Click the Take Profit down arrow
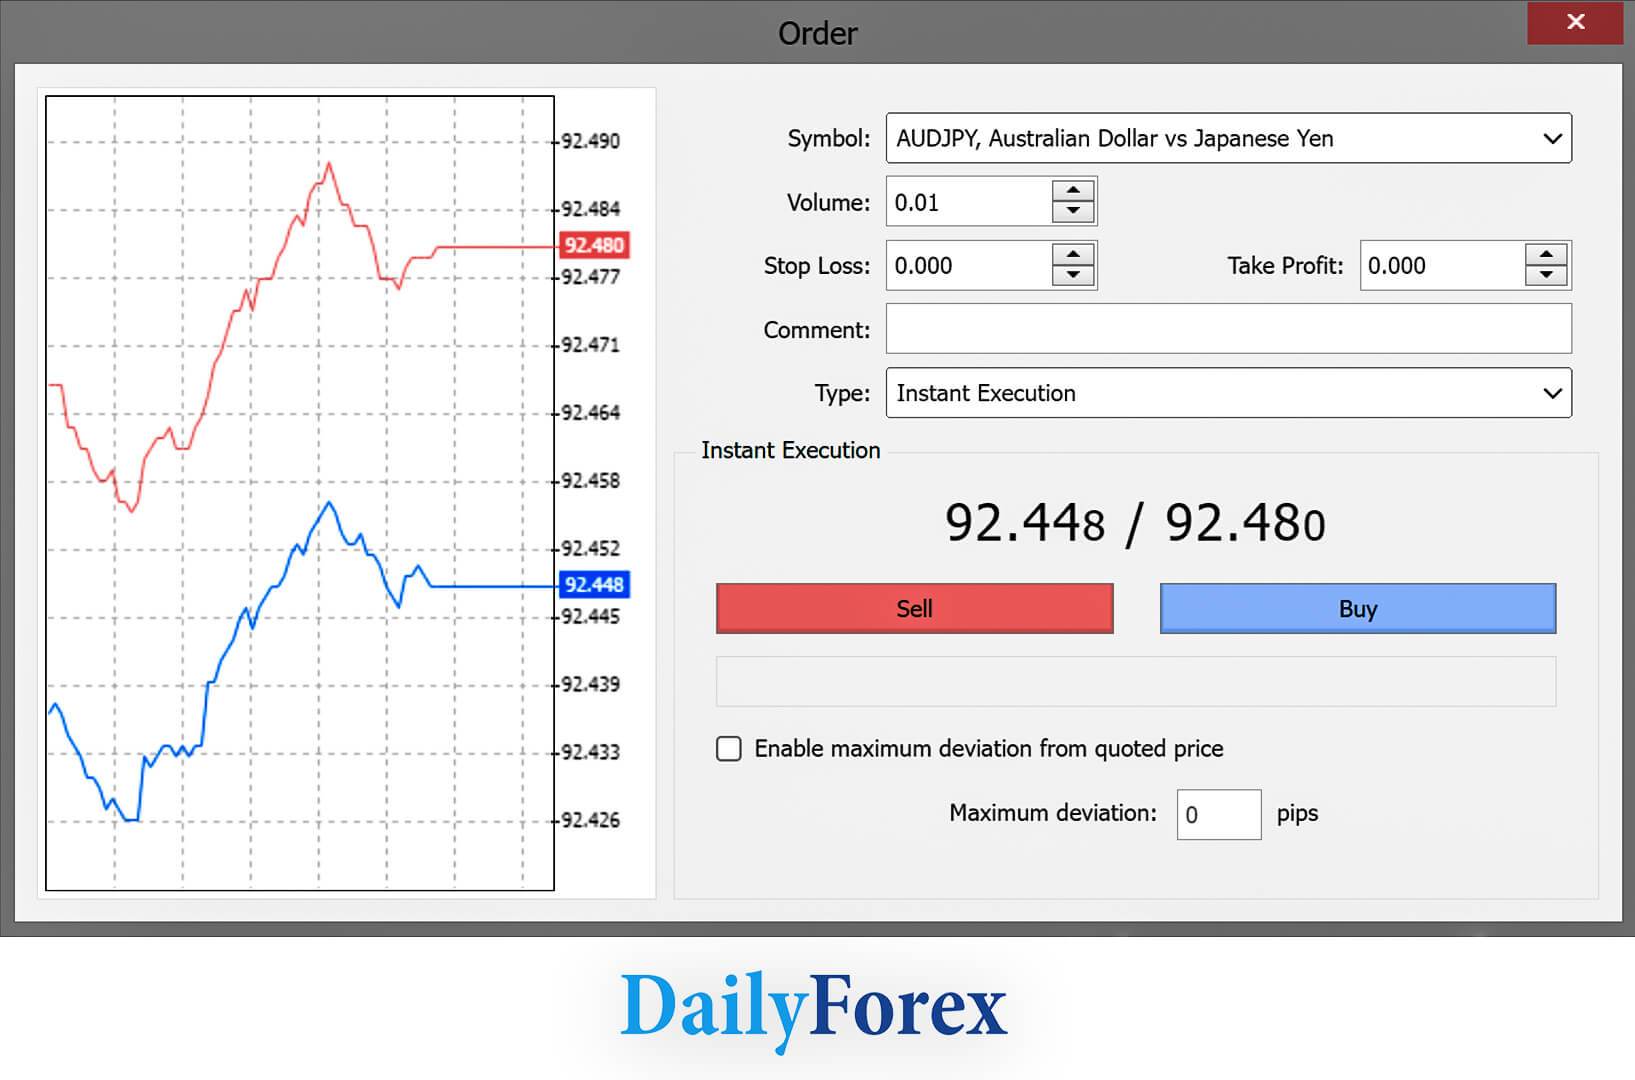Viewport: 1635px width, 1080px height. (x=1545, y=277)
